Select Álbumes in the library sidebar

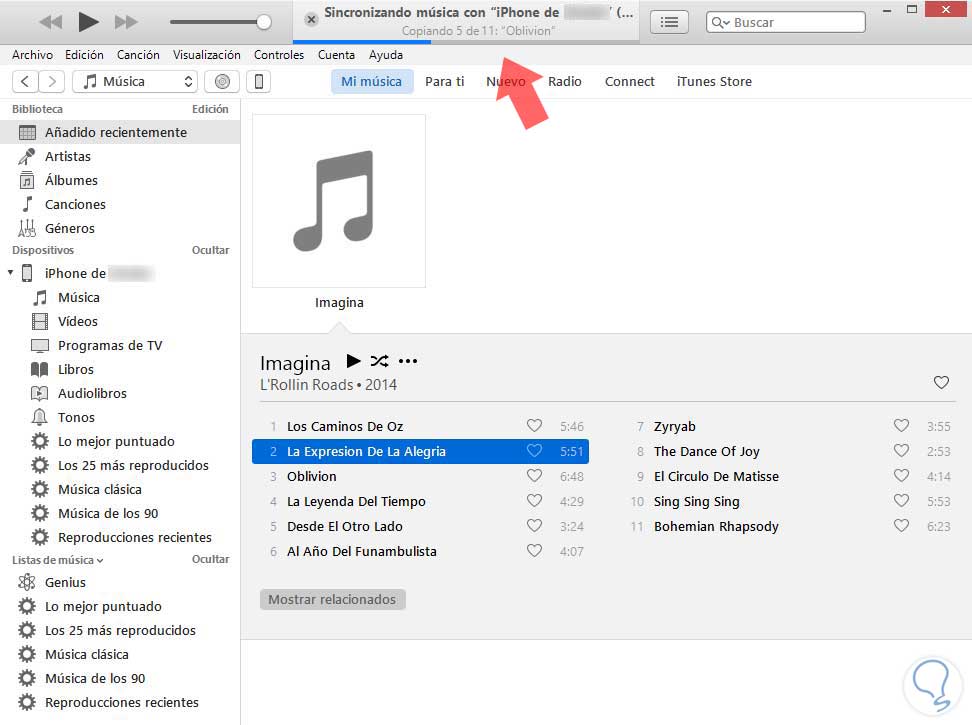120,181
